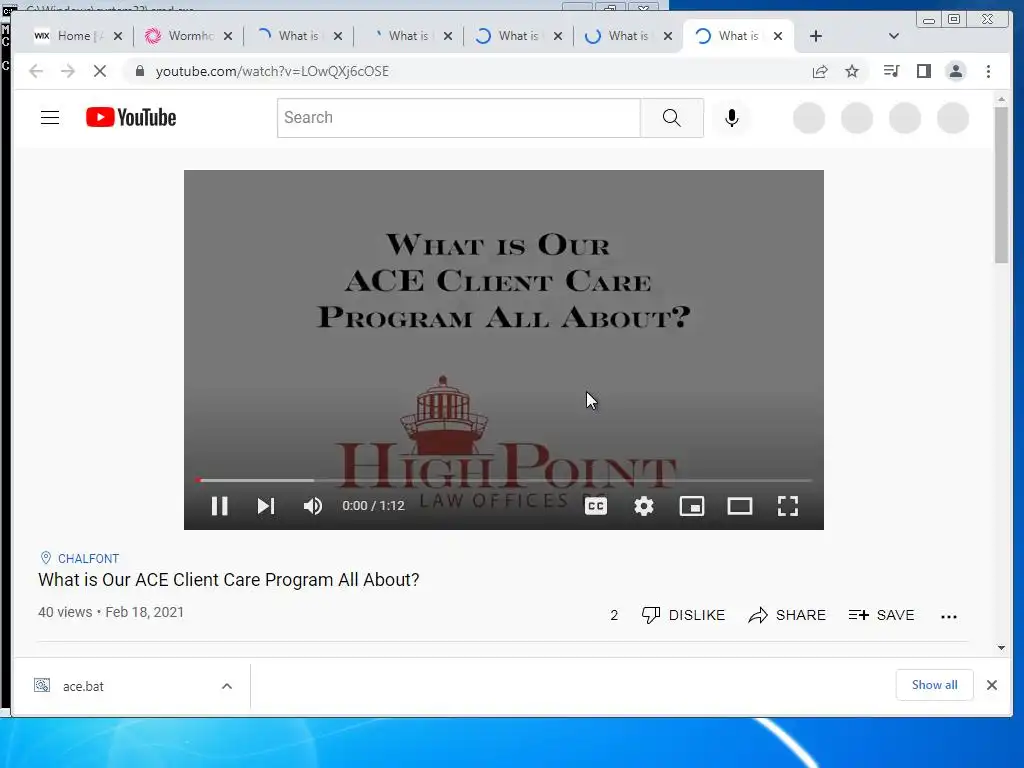Viewport: 1024px width, 768px height.
Task: Open the YouTube guide hamburger menu
Action: pos(50,118)
